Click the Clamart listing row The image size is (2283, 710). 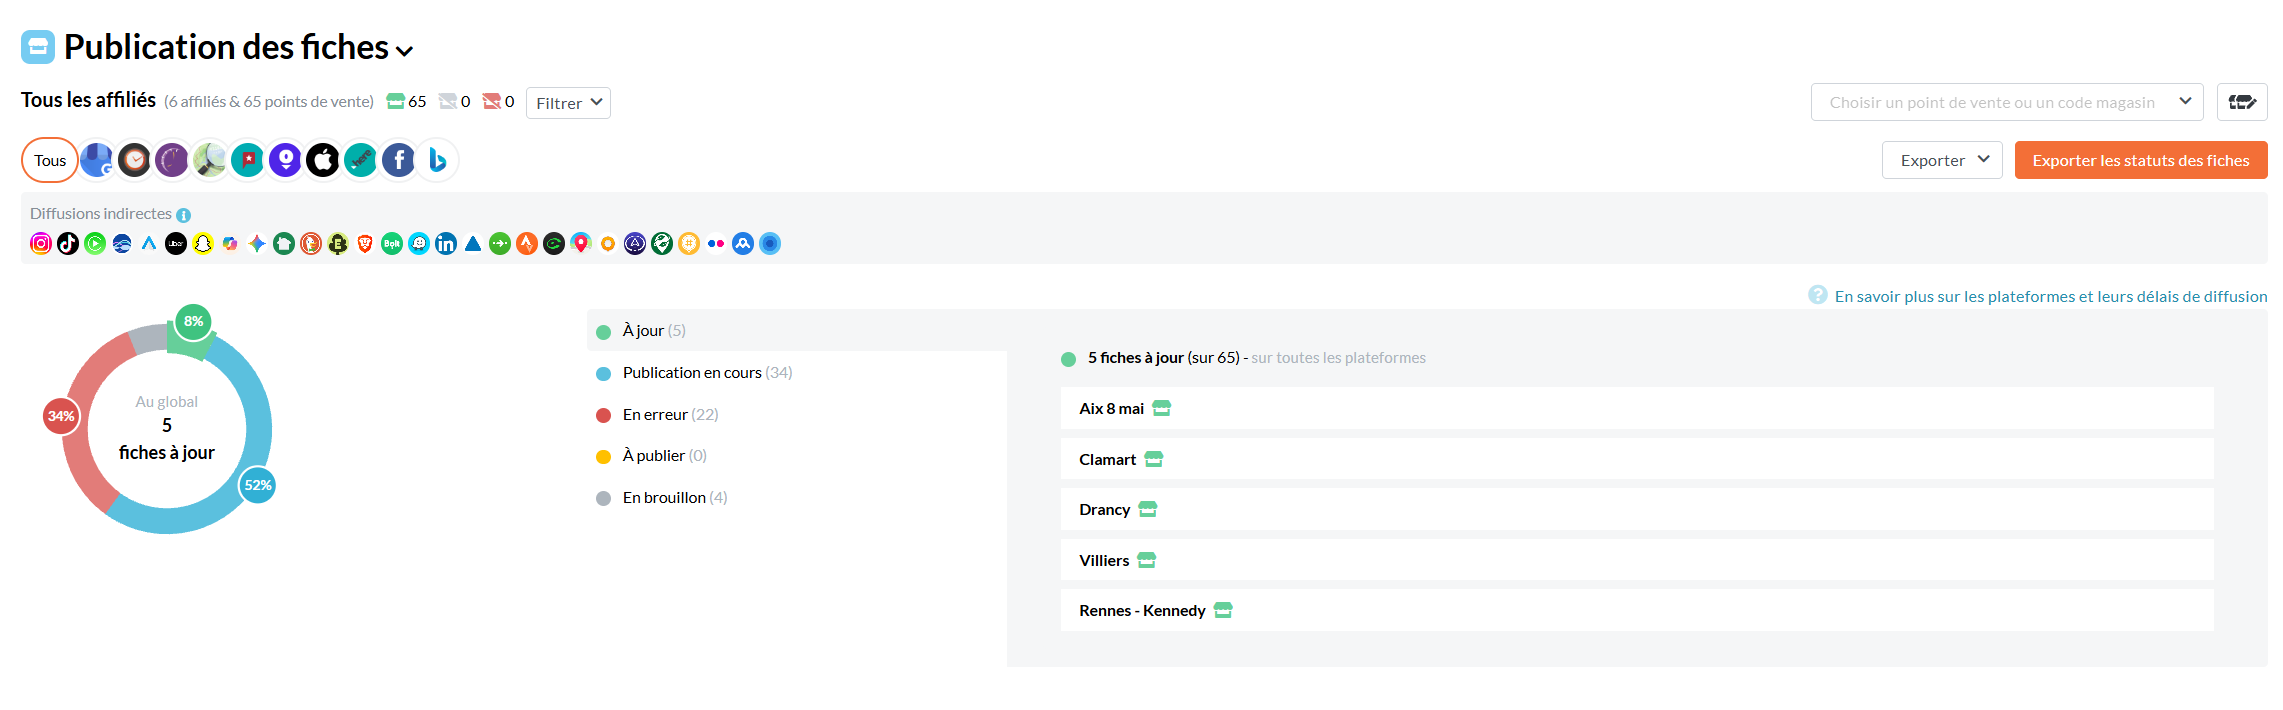1637,459
